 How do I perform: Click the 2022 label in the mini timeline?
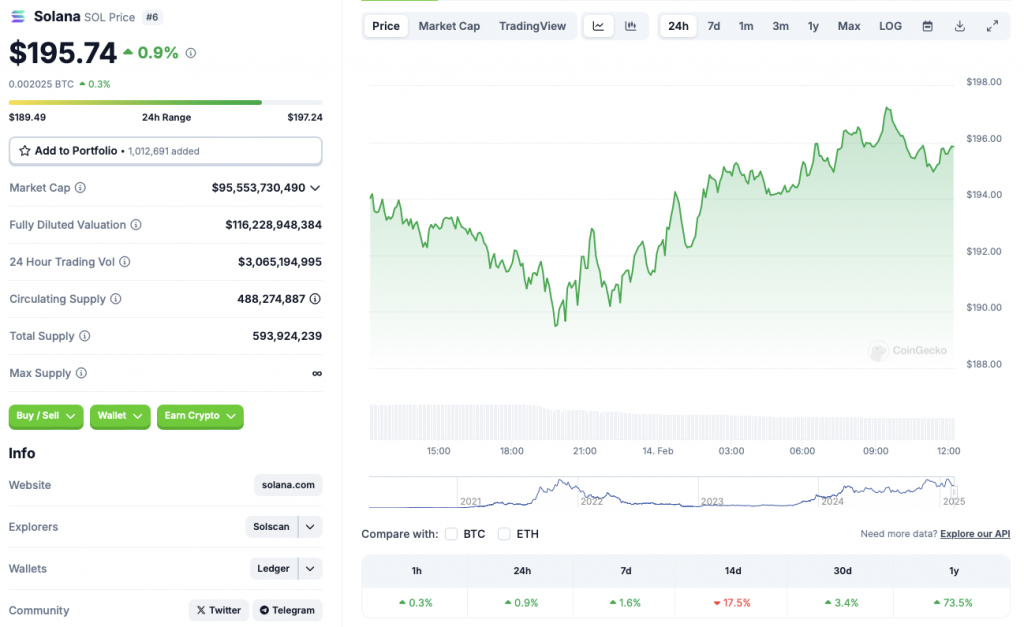[592, 502]
